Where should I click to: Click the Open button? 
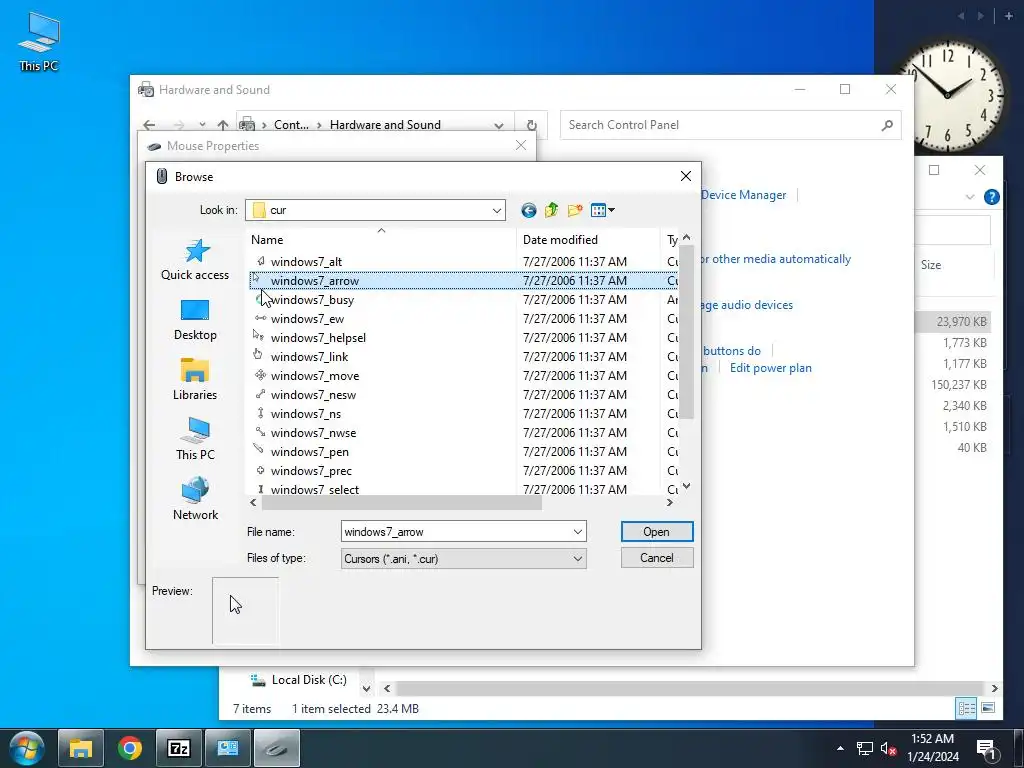[x=656, y=532]
